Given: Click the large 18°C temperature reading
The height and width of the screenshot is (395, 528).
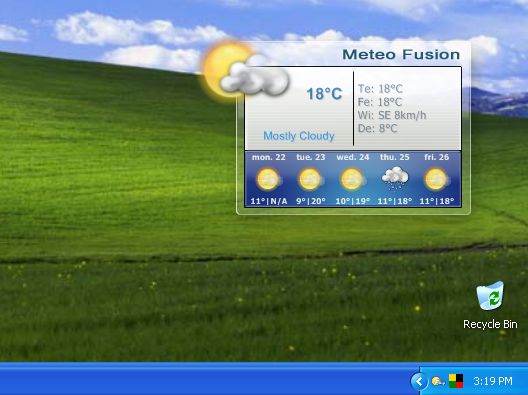Looking at the screenshot, I should (x=324, y=94).
